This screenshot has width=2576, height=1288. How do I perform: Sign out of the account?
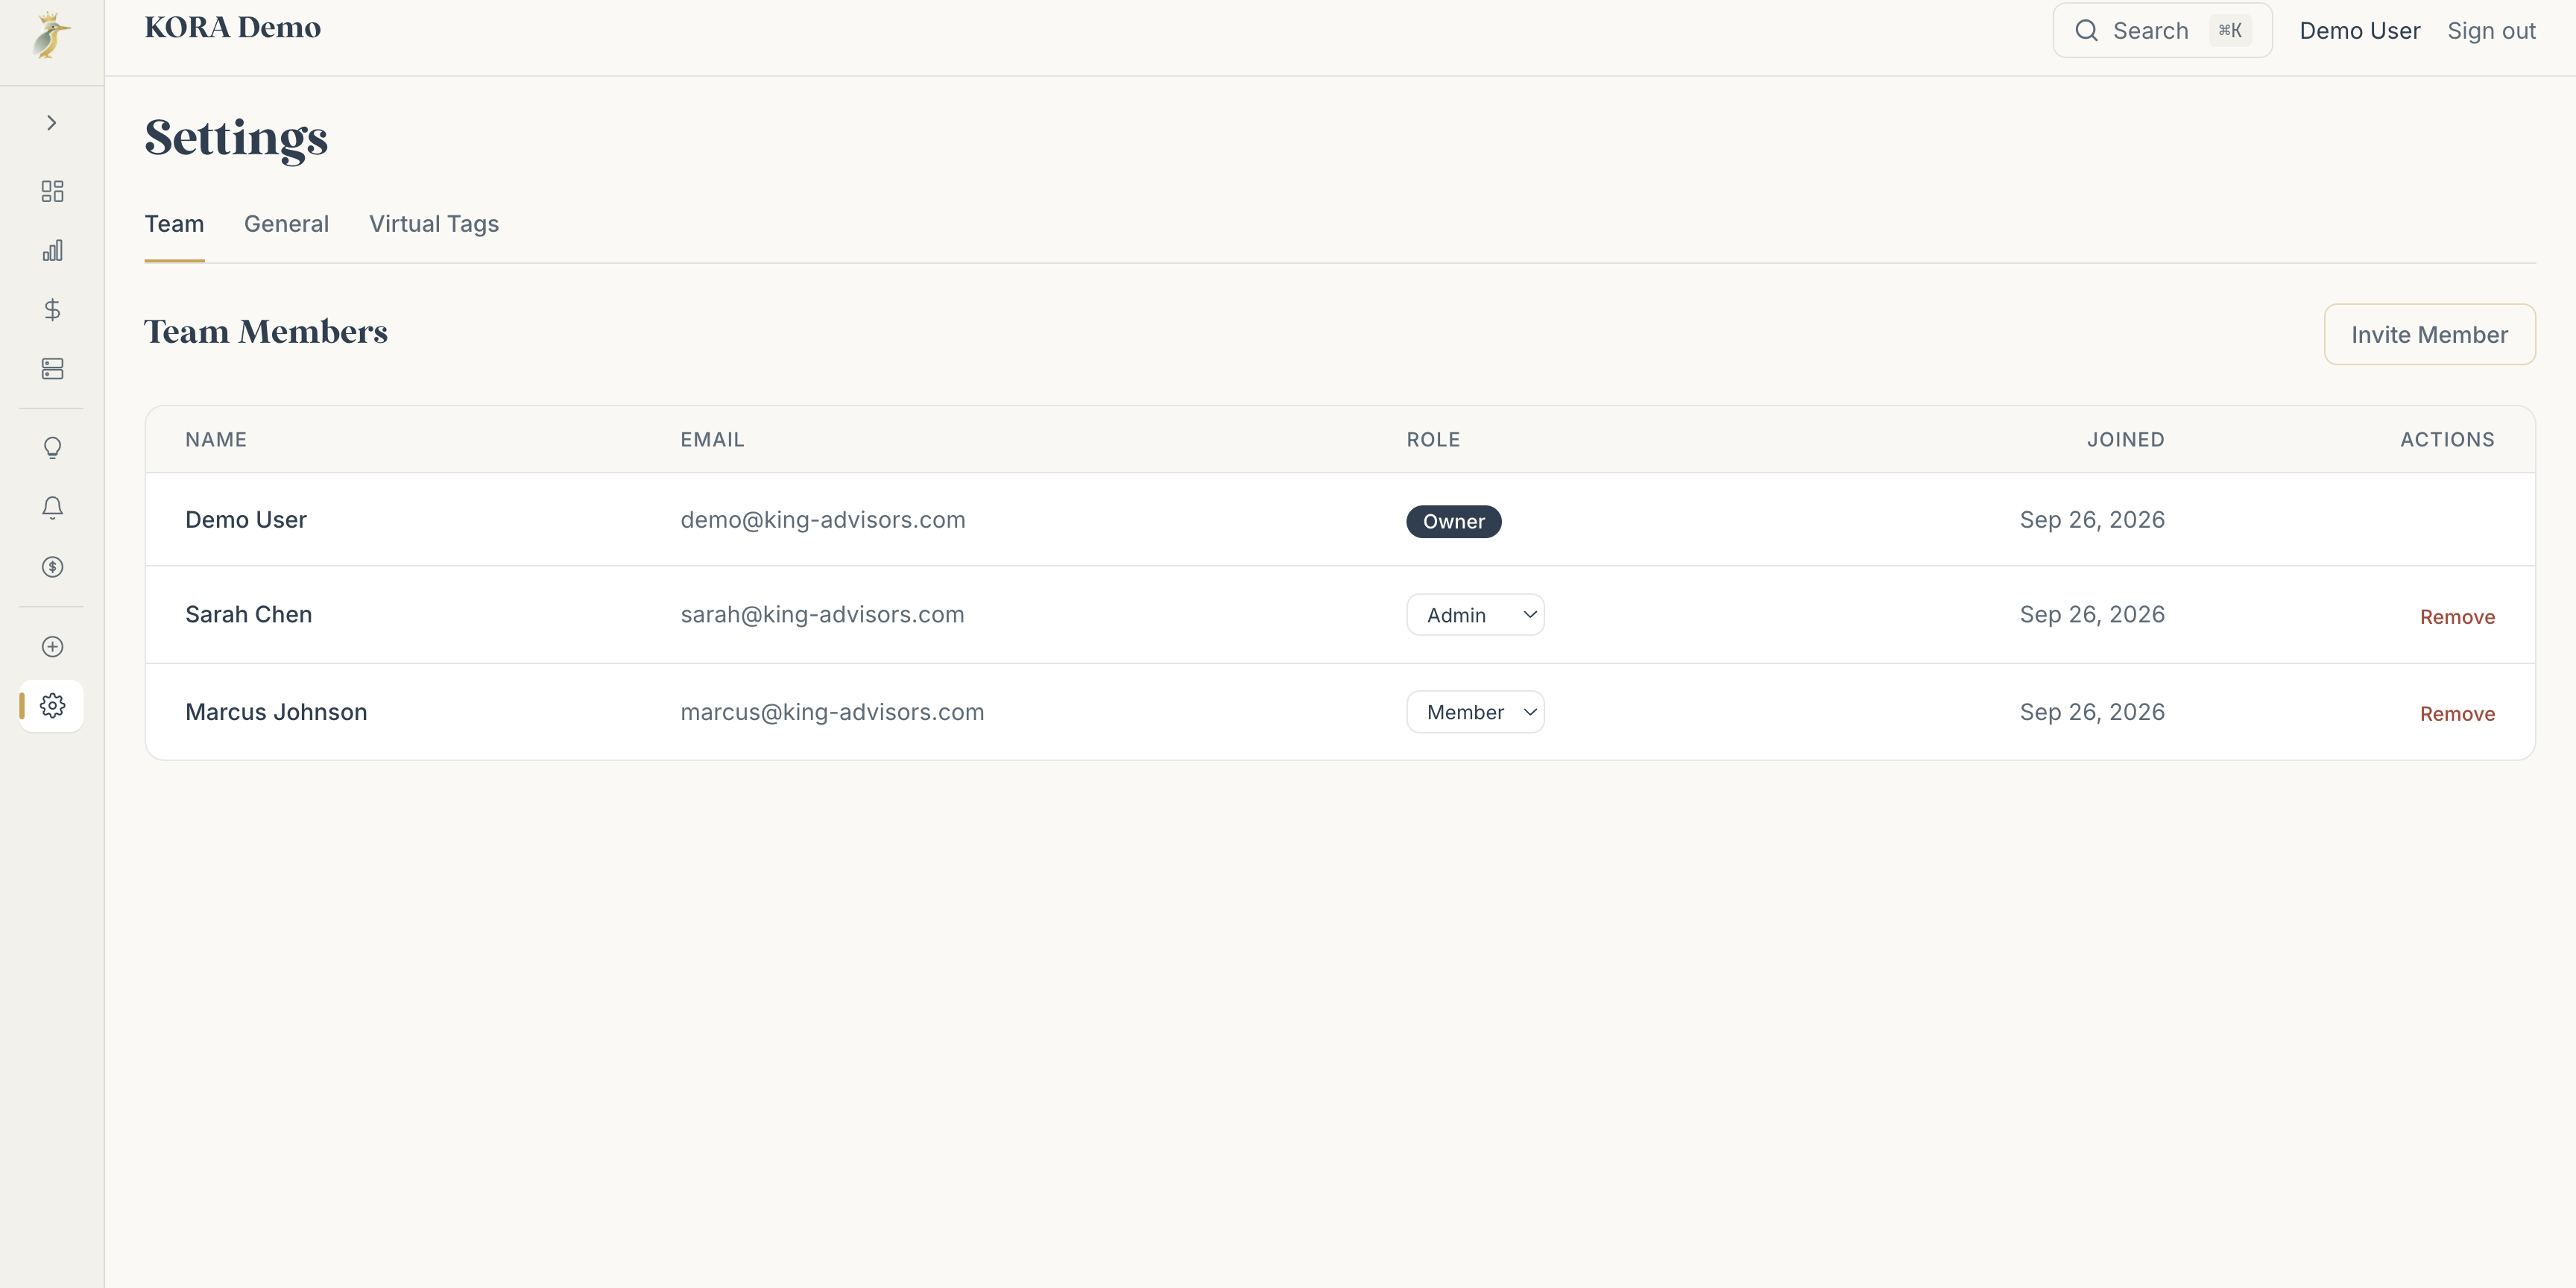coord(2491,31)
